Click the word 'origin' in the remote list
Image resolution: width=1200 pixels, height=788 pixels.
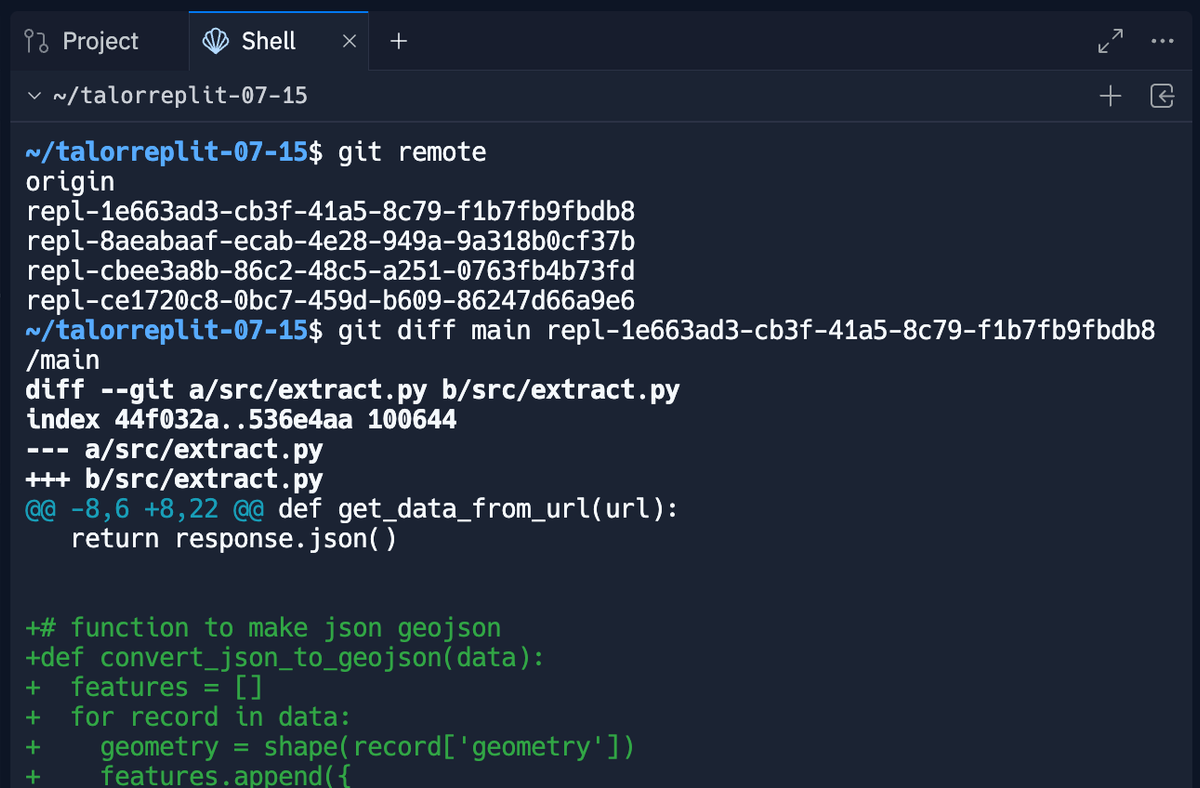(68, 181)
